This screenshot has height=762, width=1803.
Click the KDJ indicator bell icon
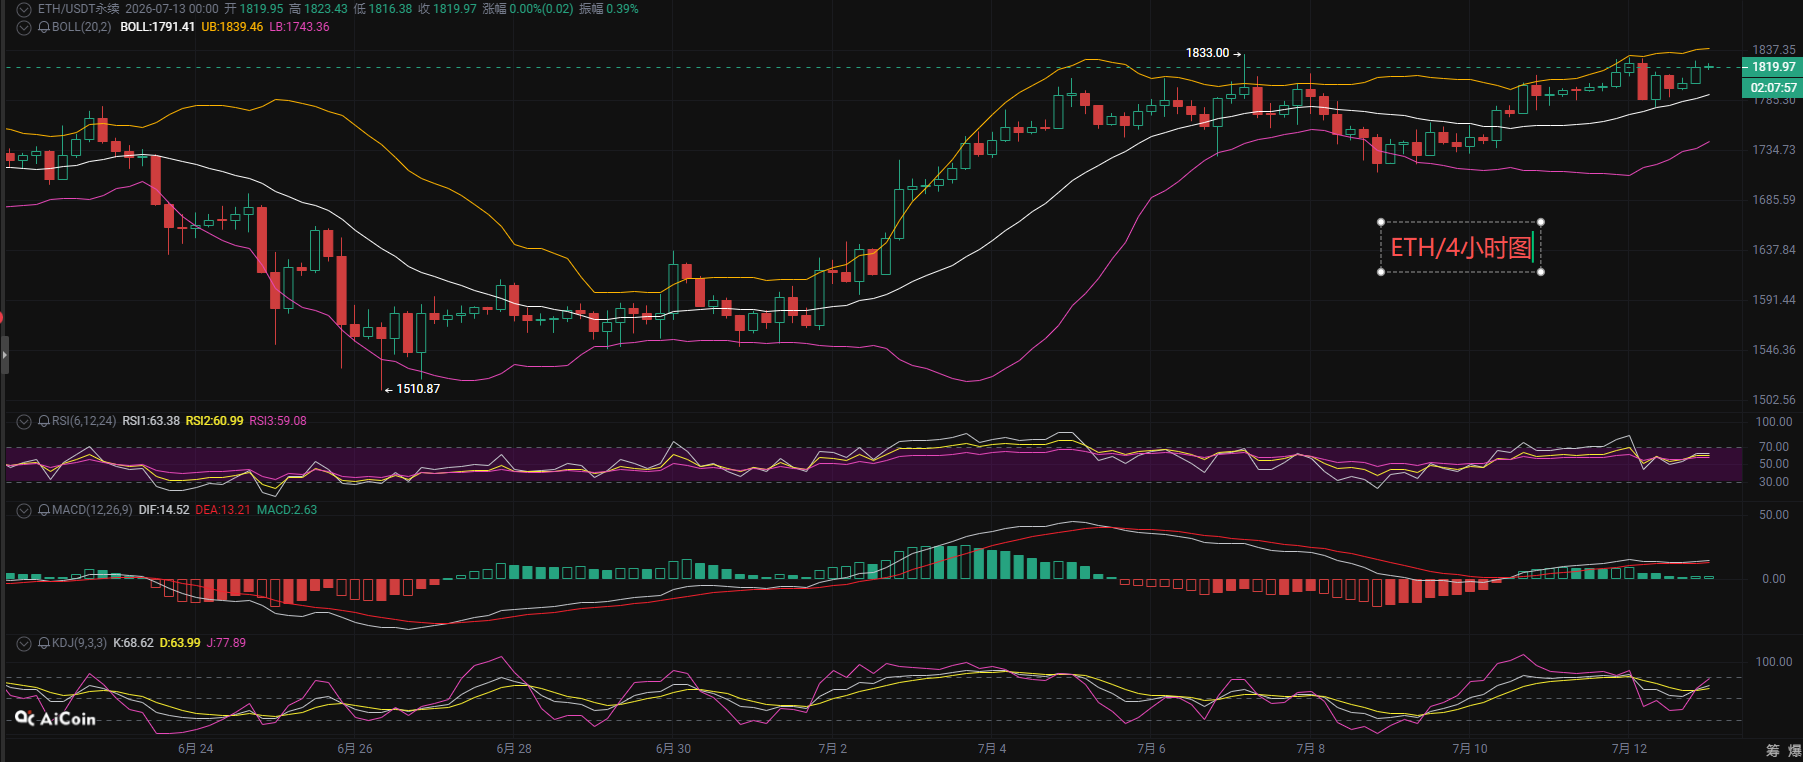(44, 643)
